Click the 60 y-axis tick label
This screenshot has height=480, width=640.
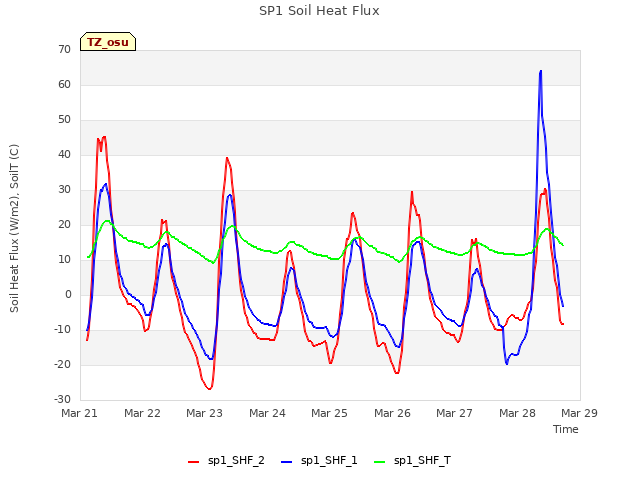(x=64, y=84)
